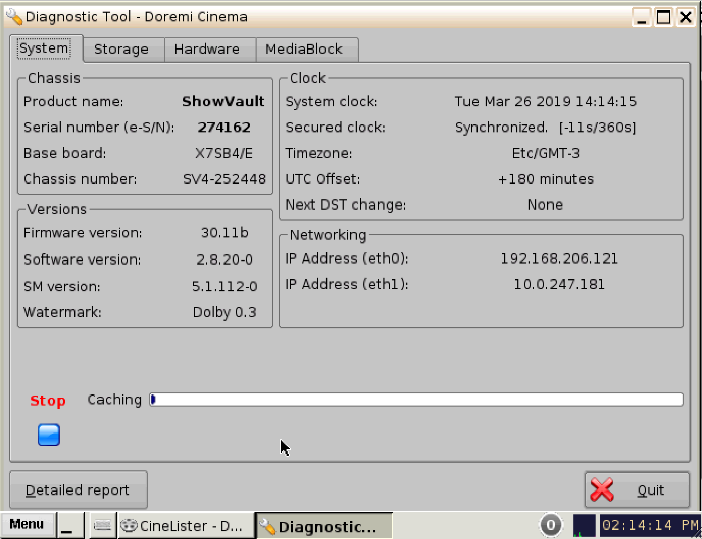
Task: Click base board value X7SB4/E
Action: tap(224, 154)
